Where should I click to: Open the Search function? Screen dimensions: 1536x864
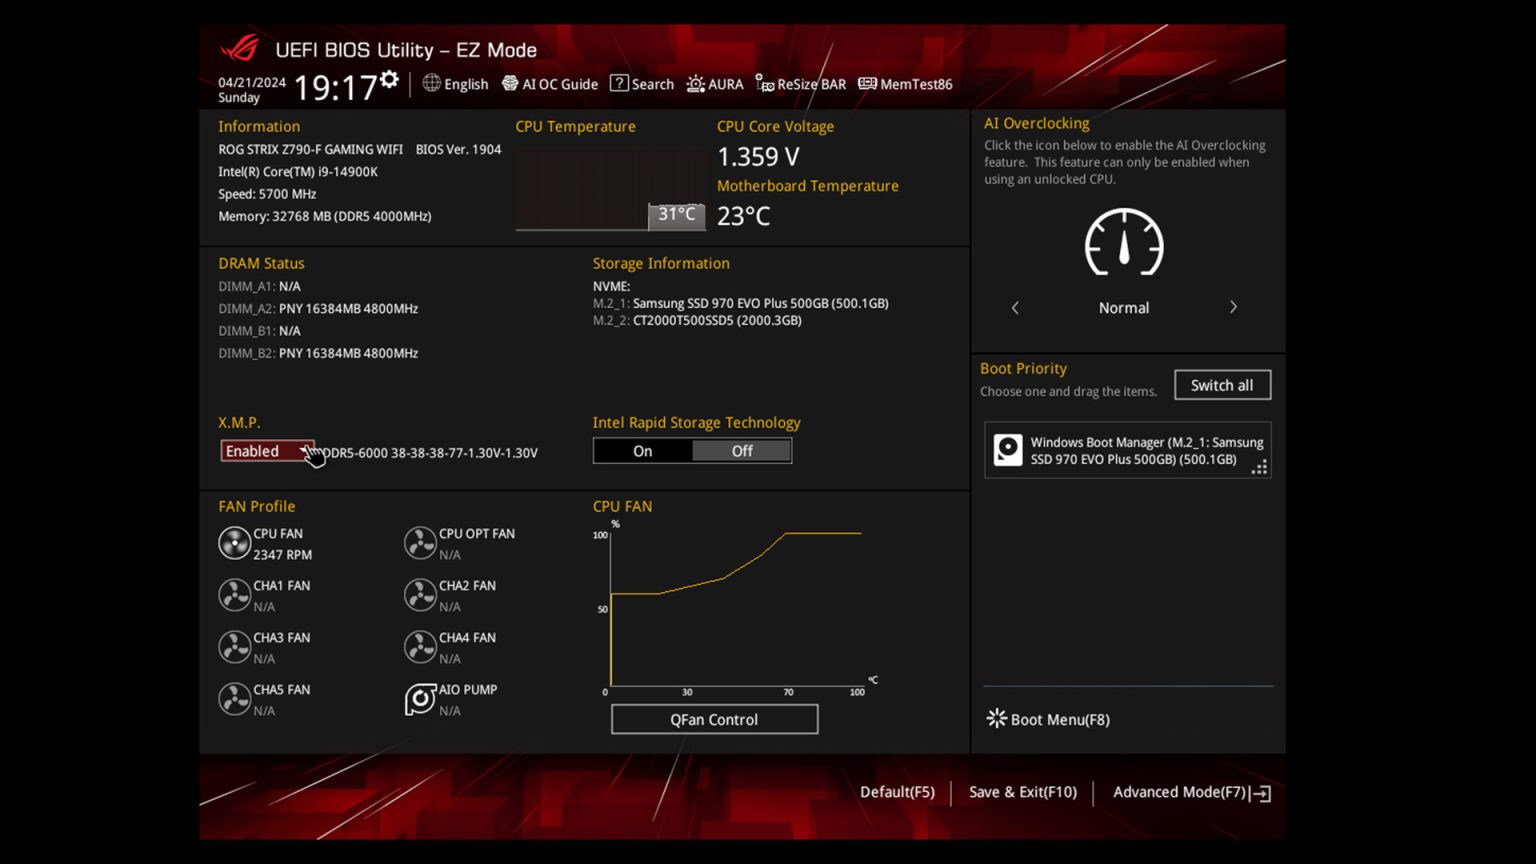[642, 84]
